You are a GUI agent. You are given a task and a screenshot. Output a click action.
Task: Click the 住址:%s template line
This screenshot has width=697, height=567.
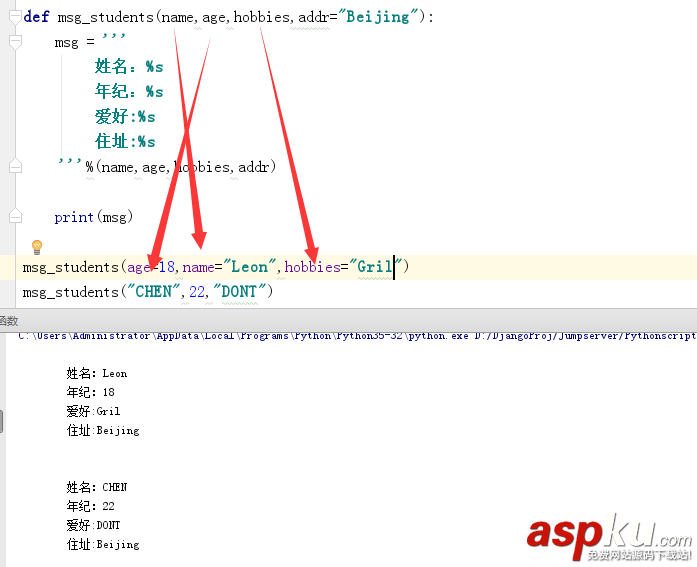[x=125, y=141]
